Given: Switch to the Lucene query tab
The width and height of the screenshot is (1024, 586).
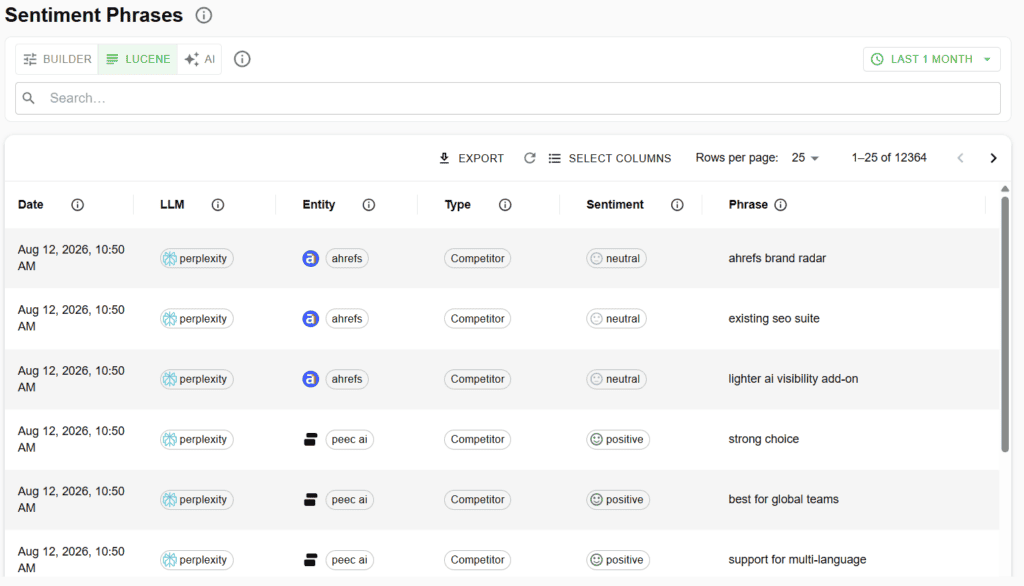Looking at the screenshot, I should point(138,59).
